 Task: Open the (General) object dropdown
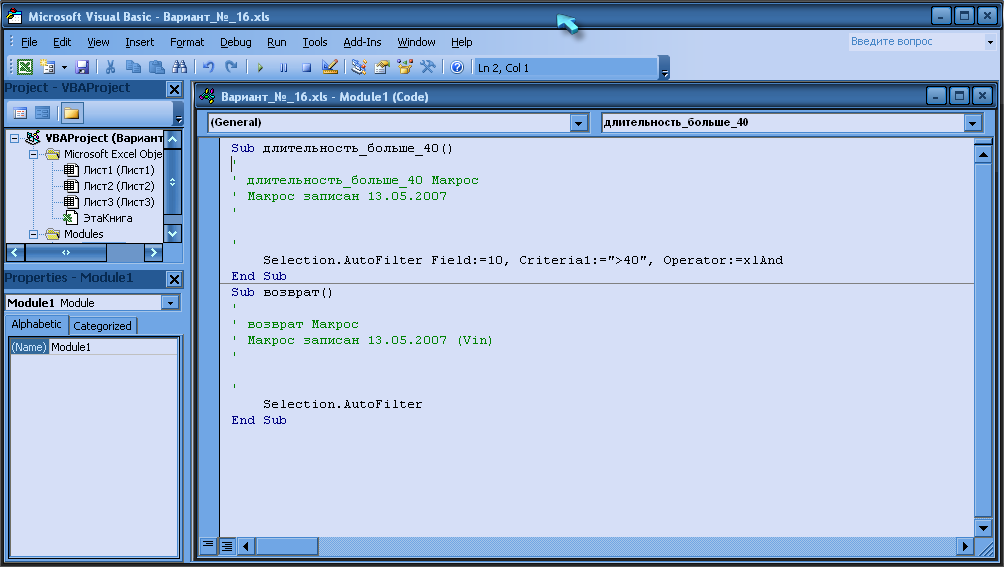point(578,123)
